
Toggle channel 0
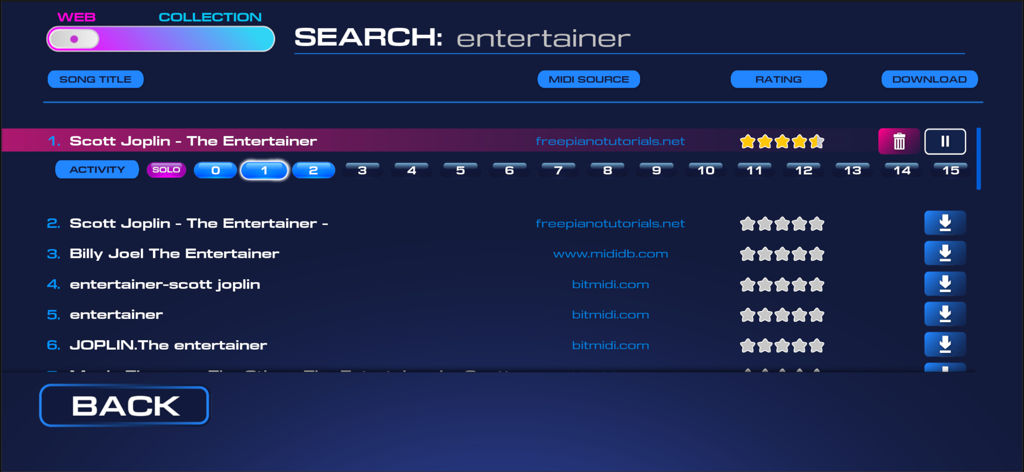[216, 170]
